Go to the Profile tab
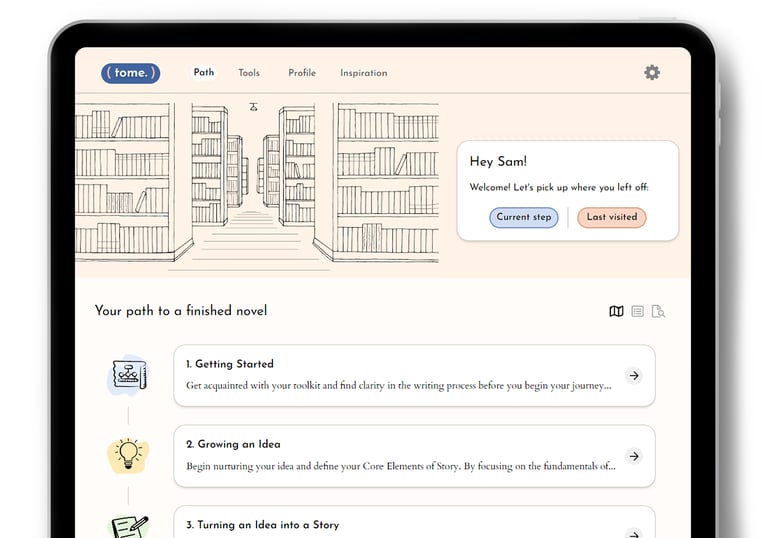 (302, 73)
